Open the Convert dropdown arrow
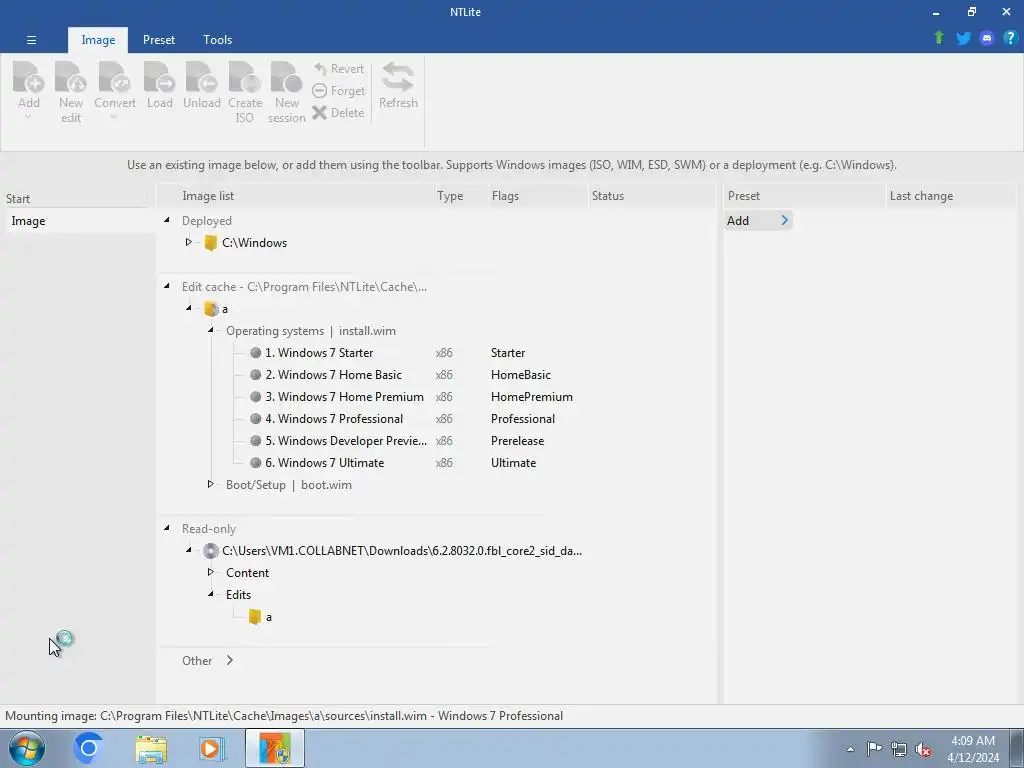The image size is (1024, 768). coord(114,118)
